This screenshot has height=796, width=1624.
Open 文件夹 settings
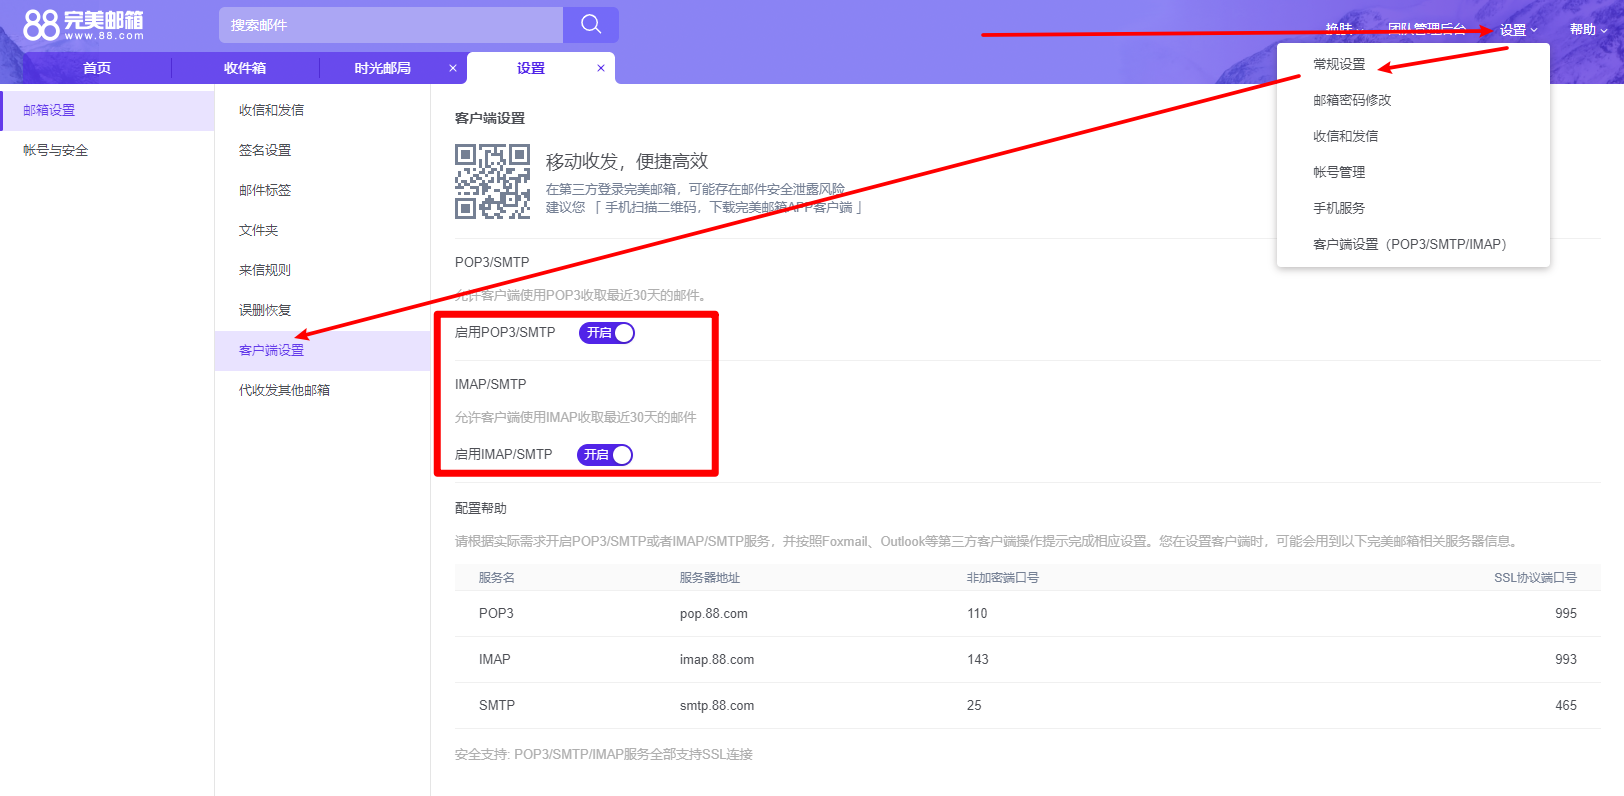pos(322,231)
